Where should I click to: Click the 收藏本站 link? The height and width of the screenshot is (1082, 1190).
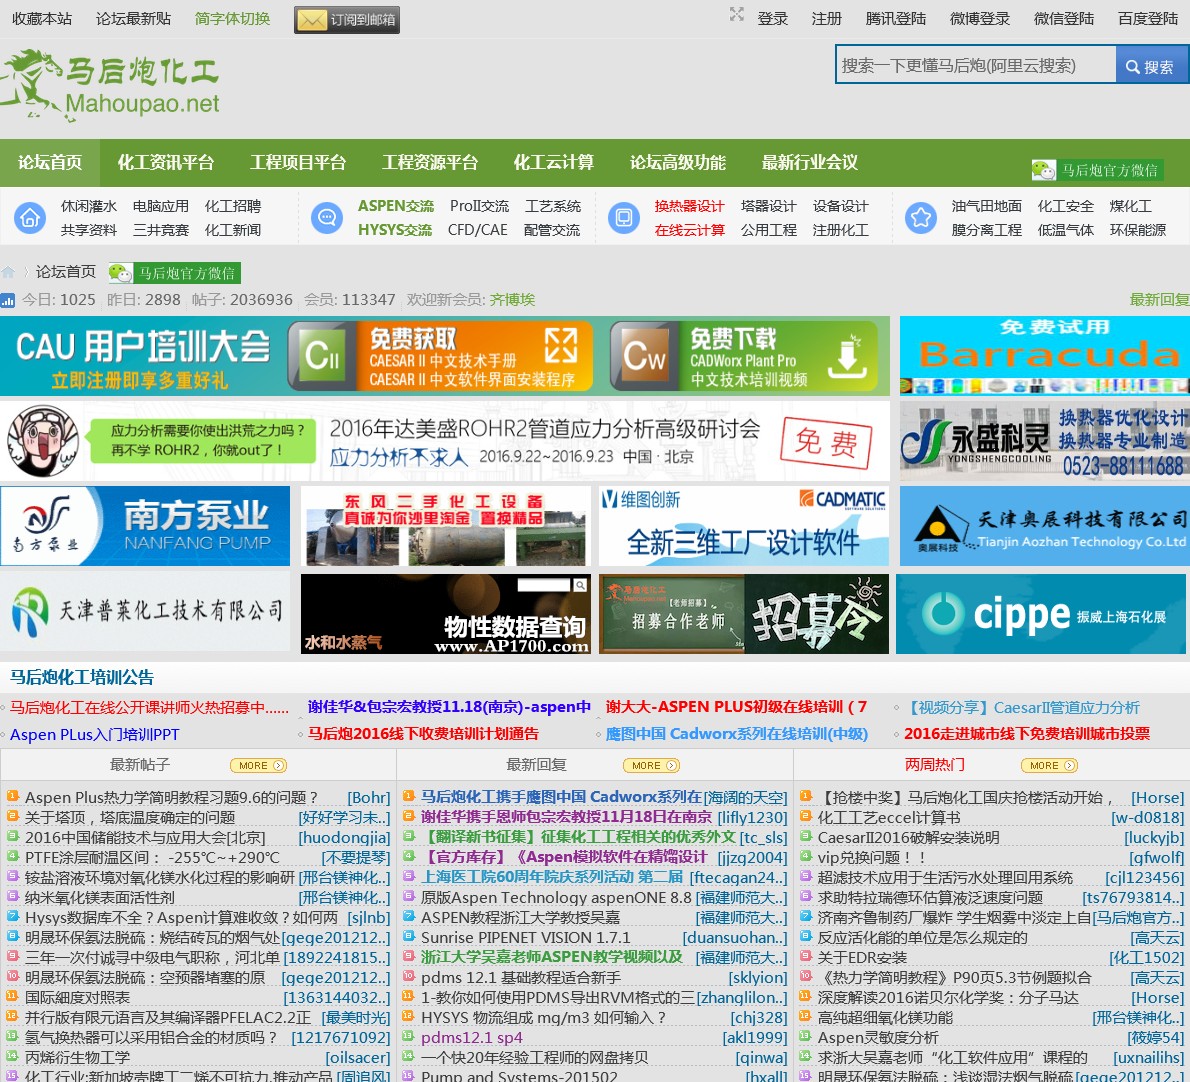pyautogui.click(x=42, y=18)
